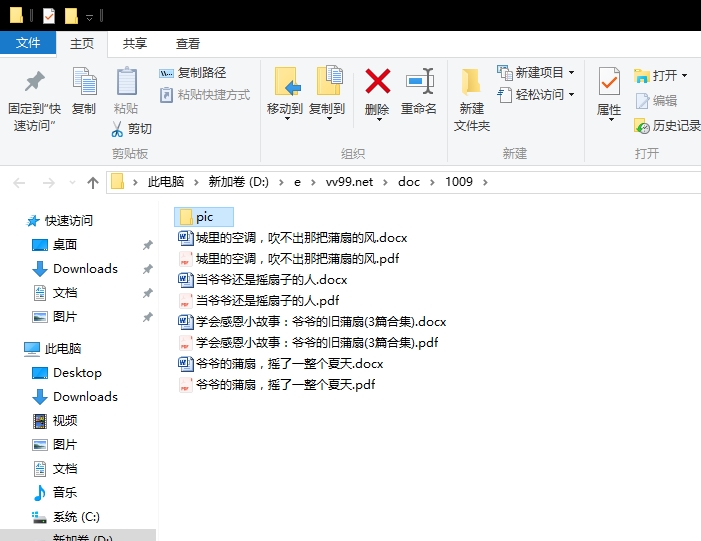Click the Open (打开) ribbon button
This screenshot has width=701, height=541.
[x=660, y=75]
